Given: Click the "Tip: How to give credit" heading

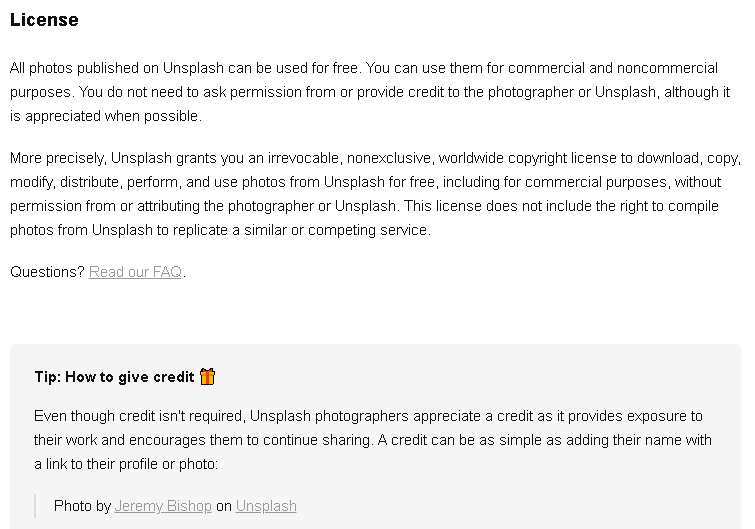Looking at the screenshot, I should 114,377.
